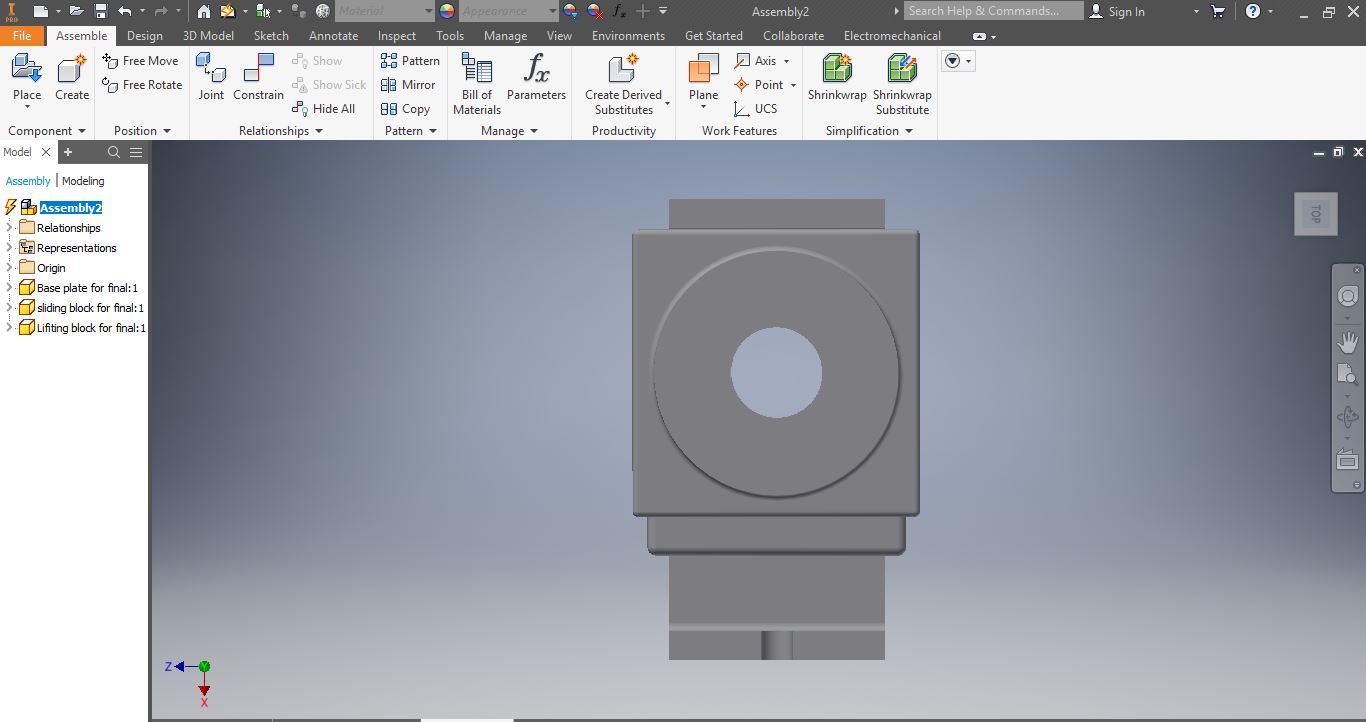
Task: Click the TOP face of ViewCube
Action: tap(1315, 214)
